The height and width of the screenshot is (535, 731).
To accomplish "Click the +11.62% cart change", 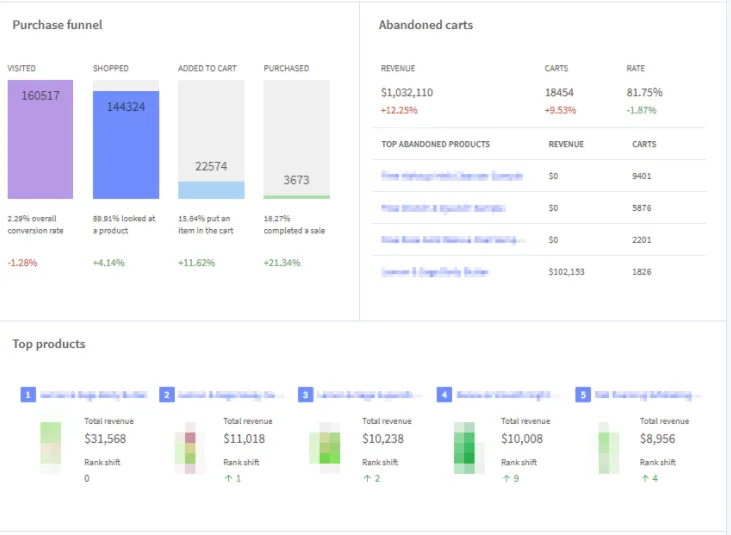I will tap(196, 263).
